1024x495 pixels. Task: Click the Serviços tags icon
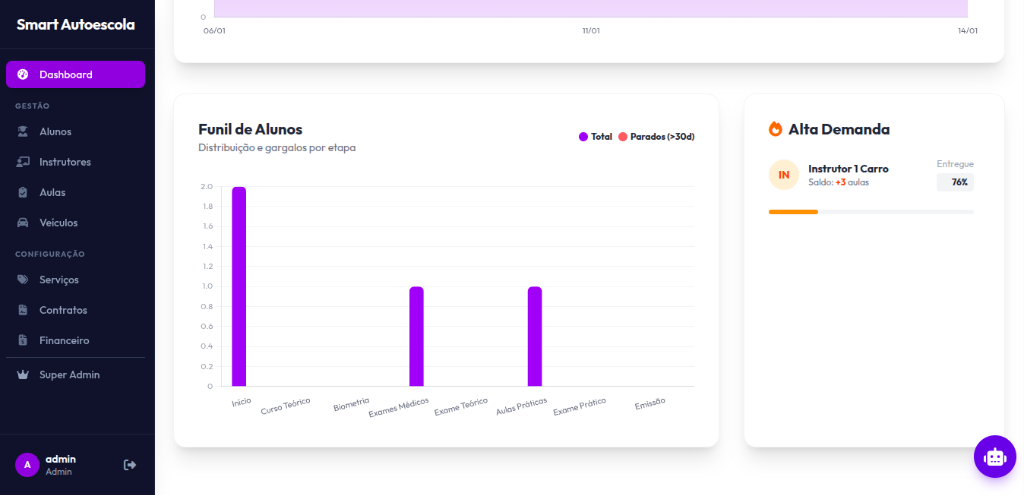pos(23,280)
